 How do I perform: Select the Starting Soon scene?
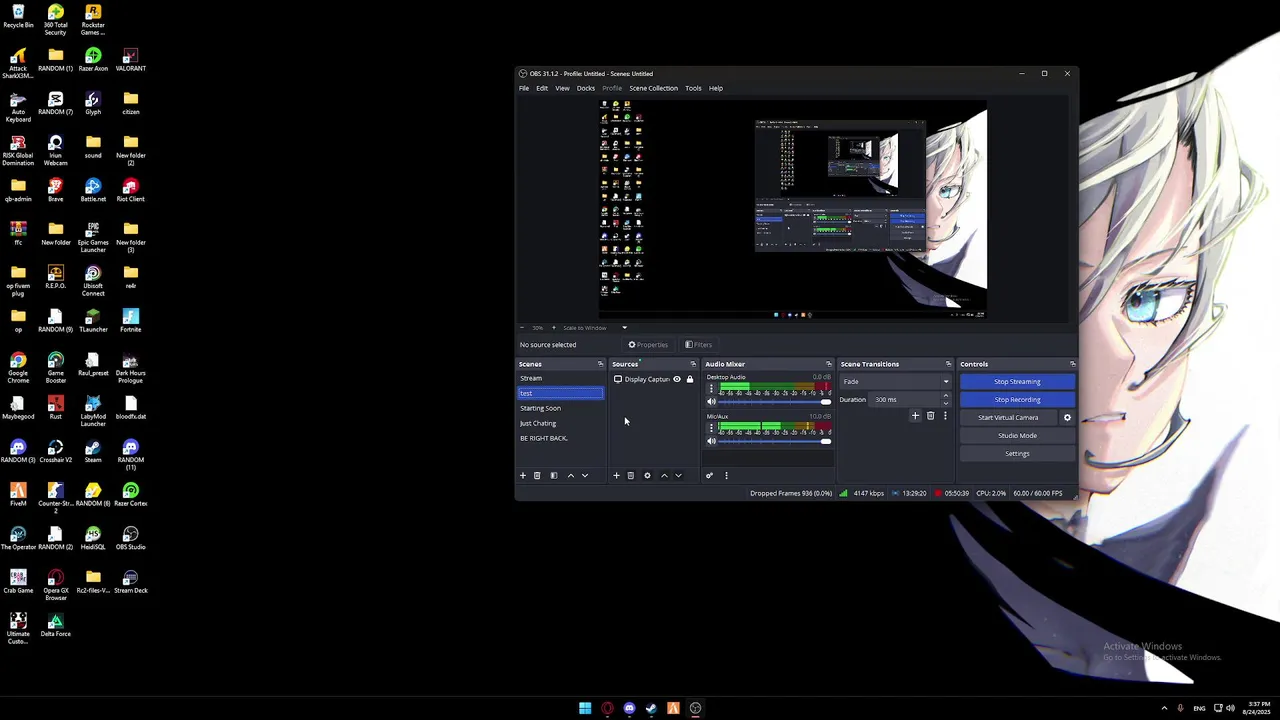pos(560,408)
